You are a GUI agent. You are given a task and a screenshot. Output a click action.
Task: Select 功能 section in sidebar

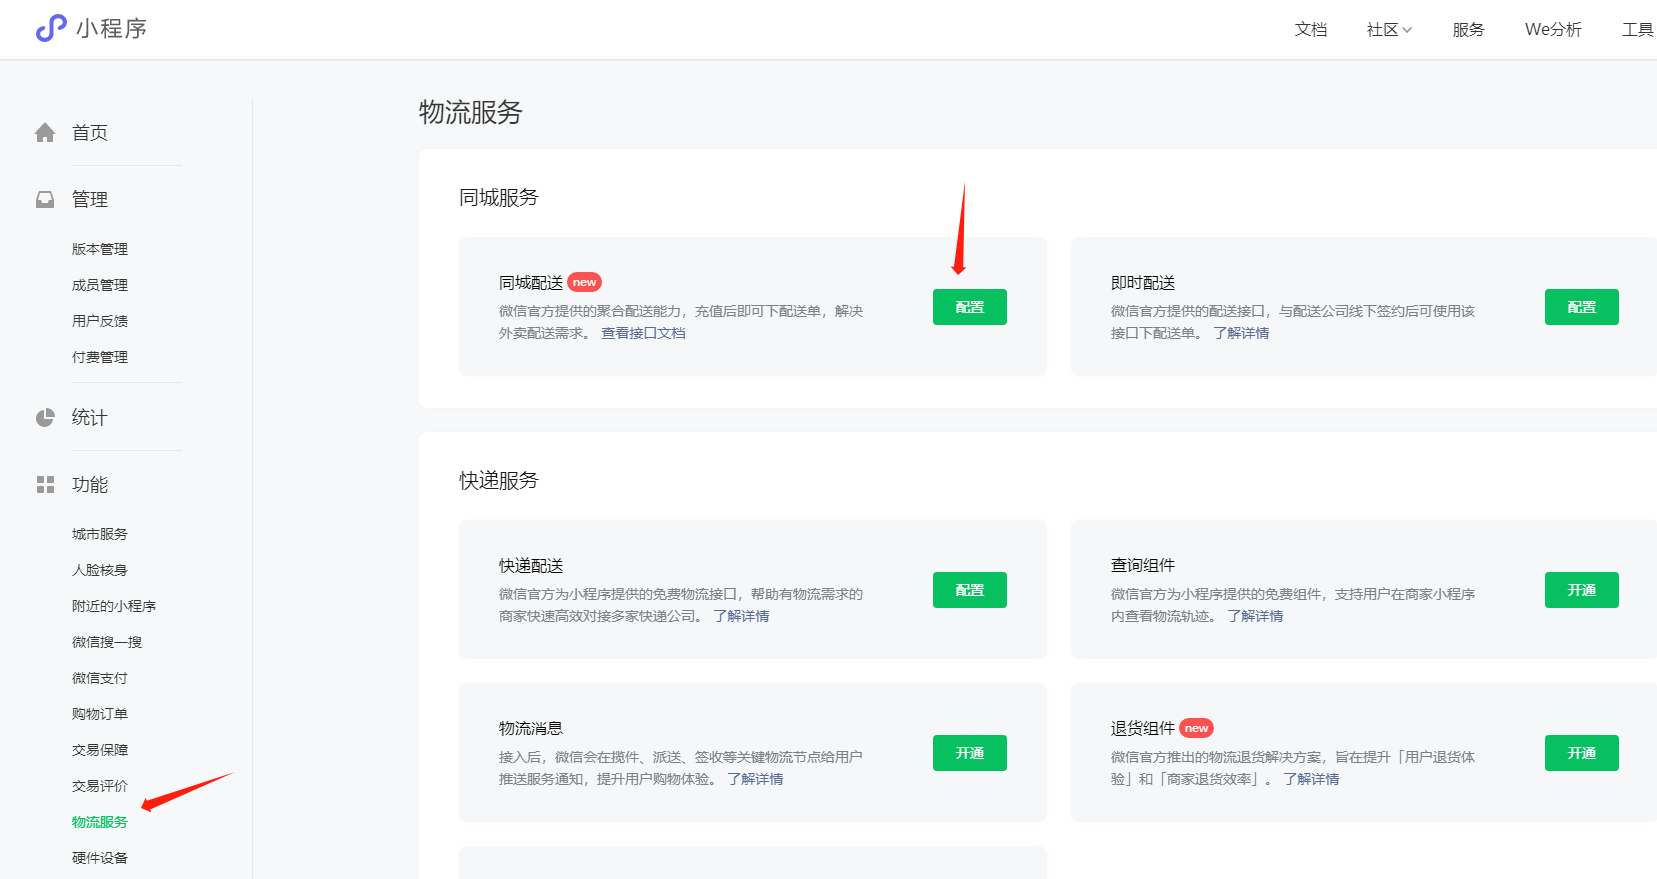pos(90,485)
